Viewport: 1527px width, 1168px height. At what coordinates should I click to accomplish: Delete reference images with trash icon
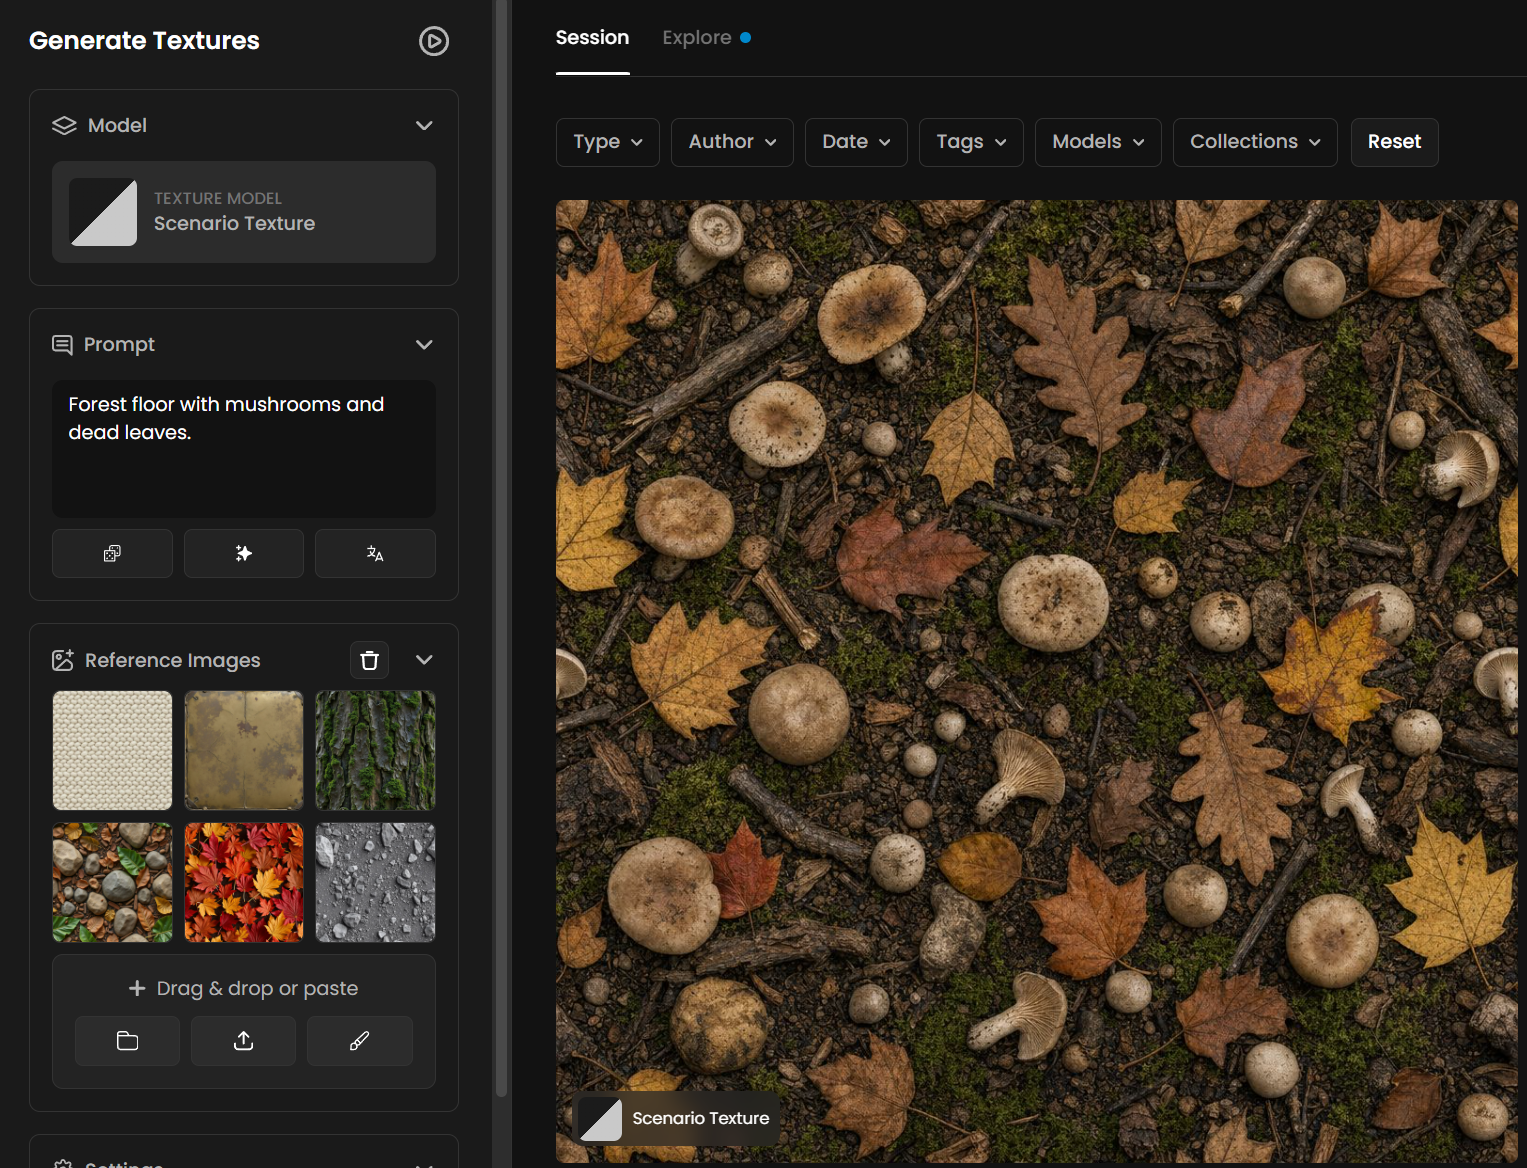369,660
